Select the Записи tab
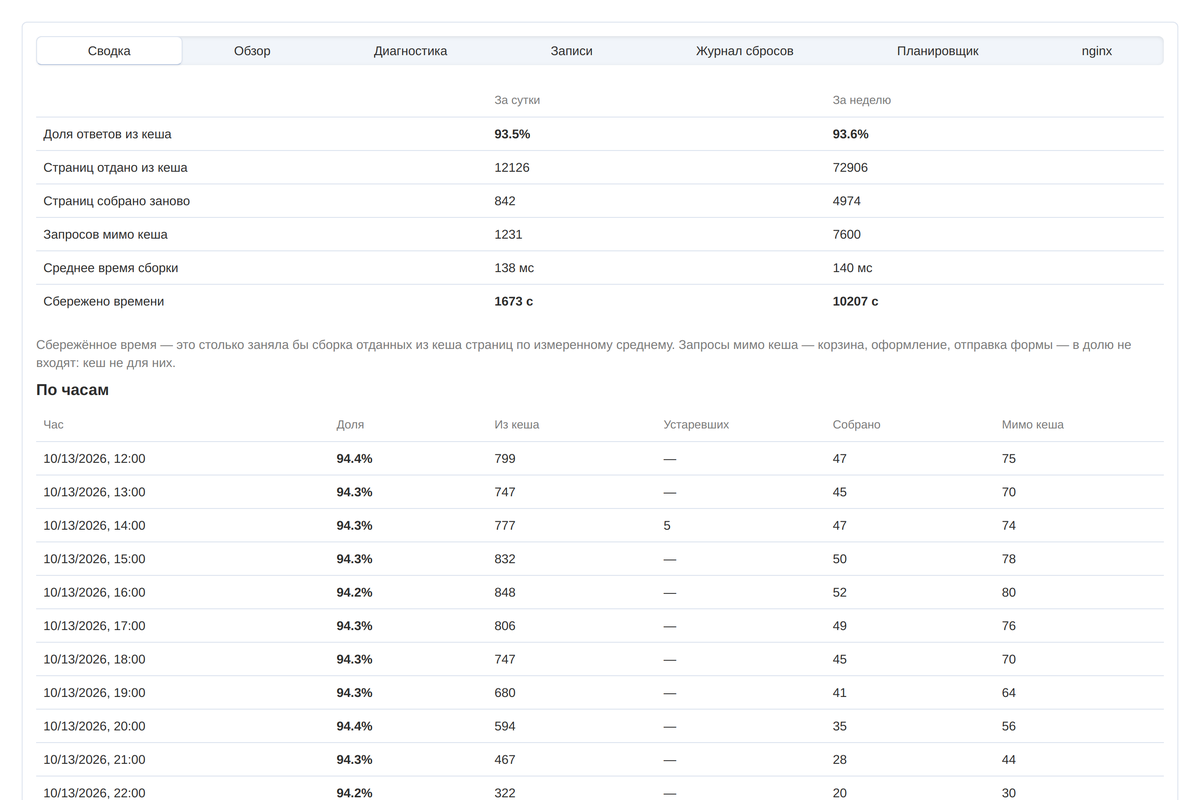The image size is (1200, 800). point(572,51)
